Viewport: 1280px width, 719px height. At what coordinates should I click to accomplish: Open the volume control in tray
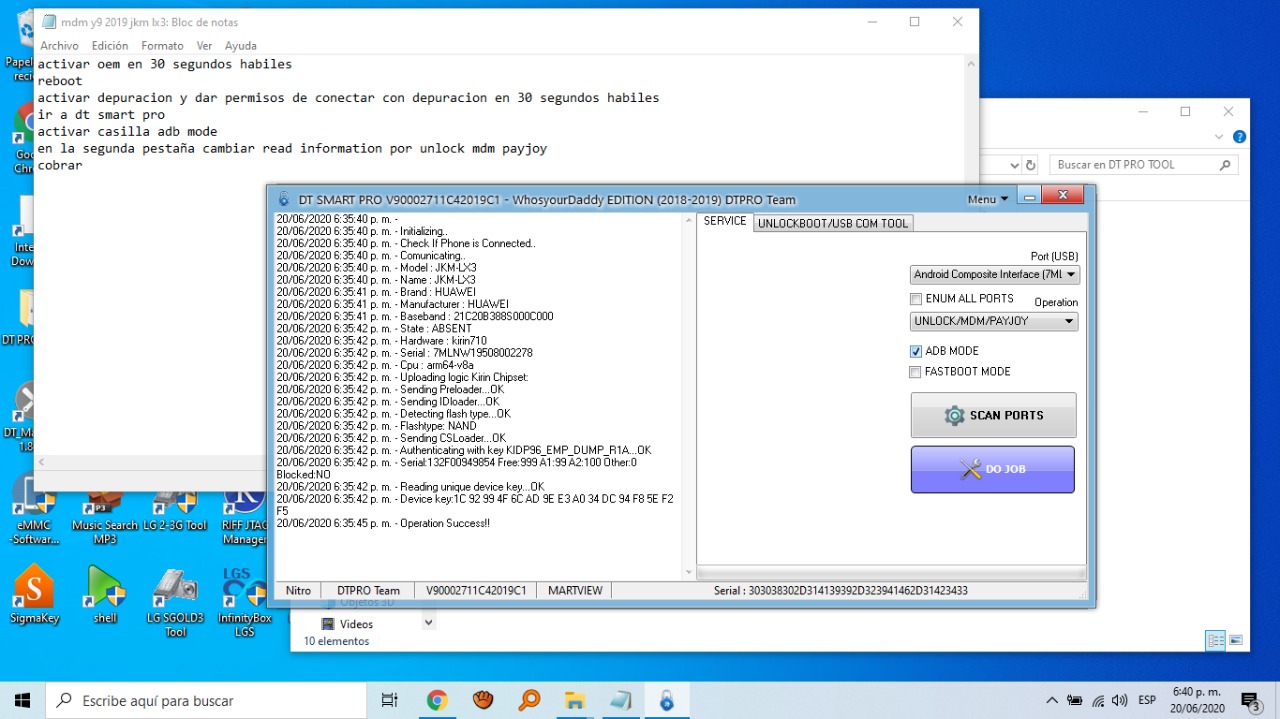tap(1120, 700)
